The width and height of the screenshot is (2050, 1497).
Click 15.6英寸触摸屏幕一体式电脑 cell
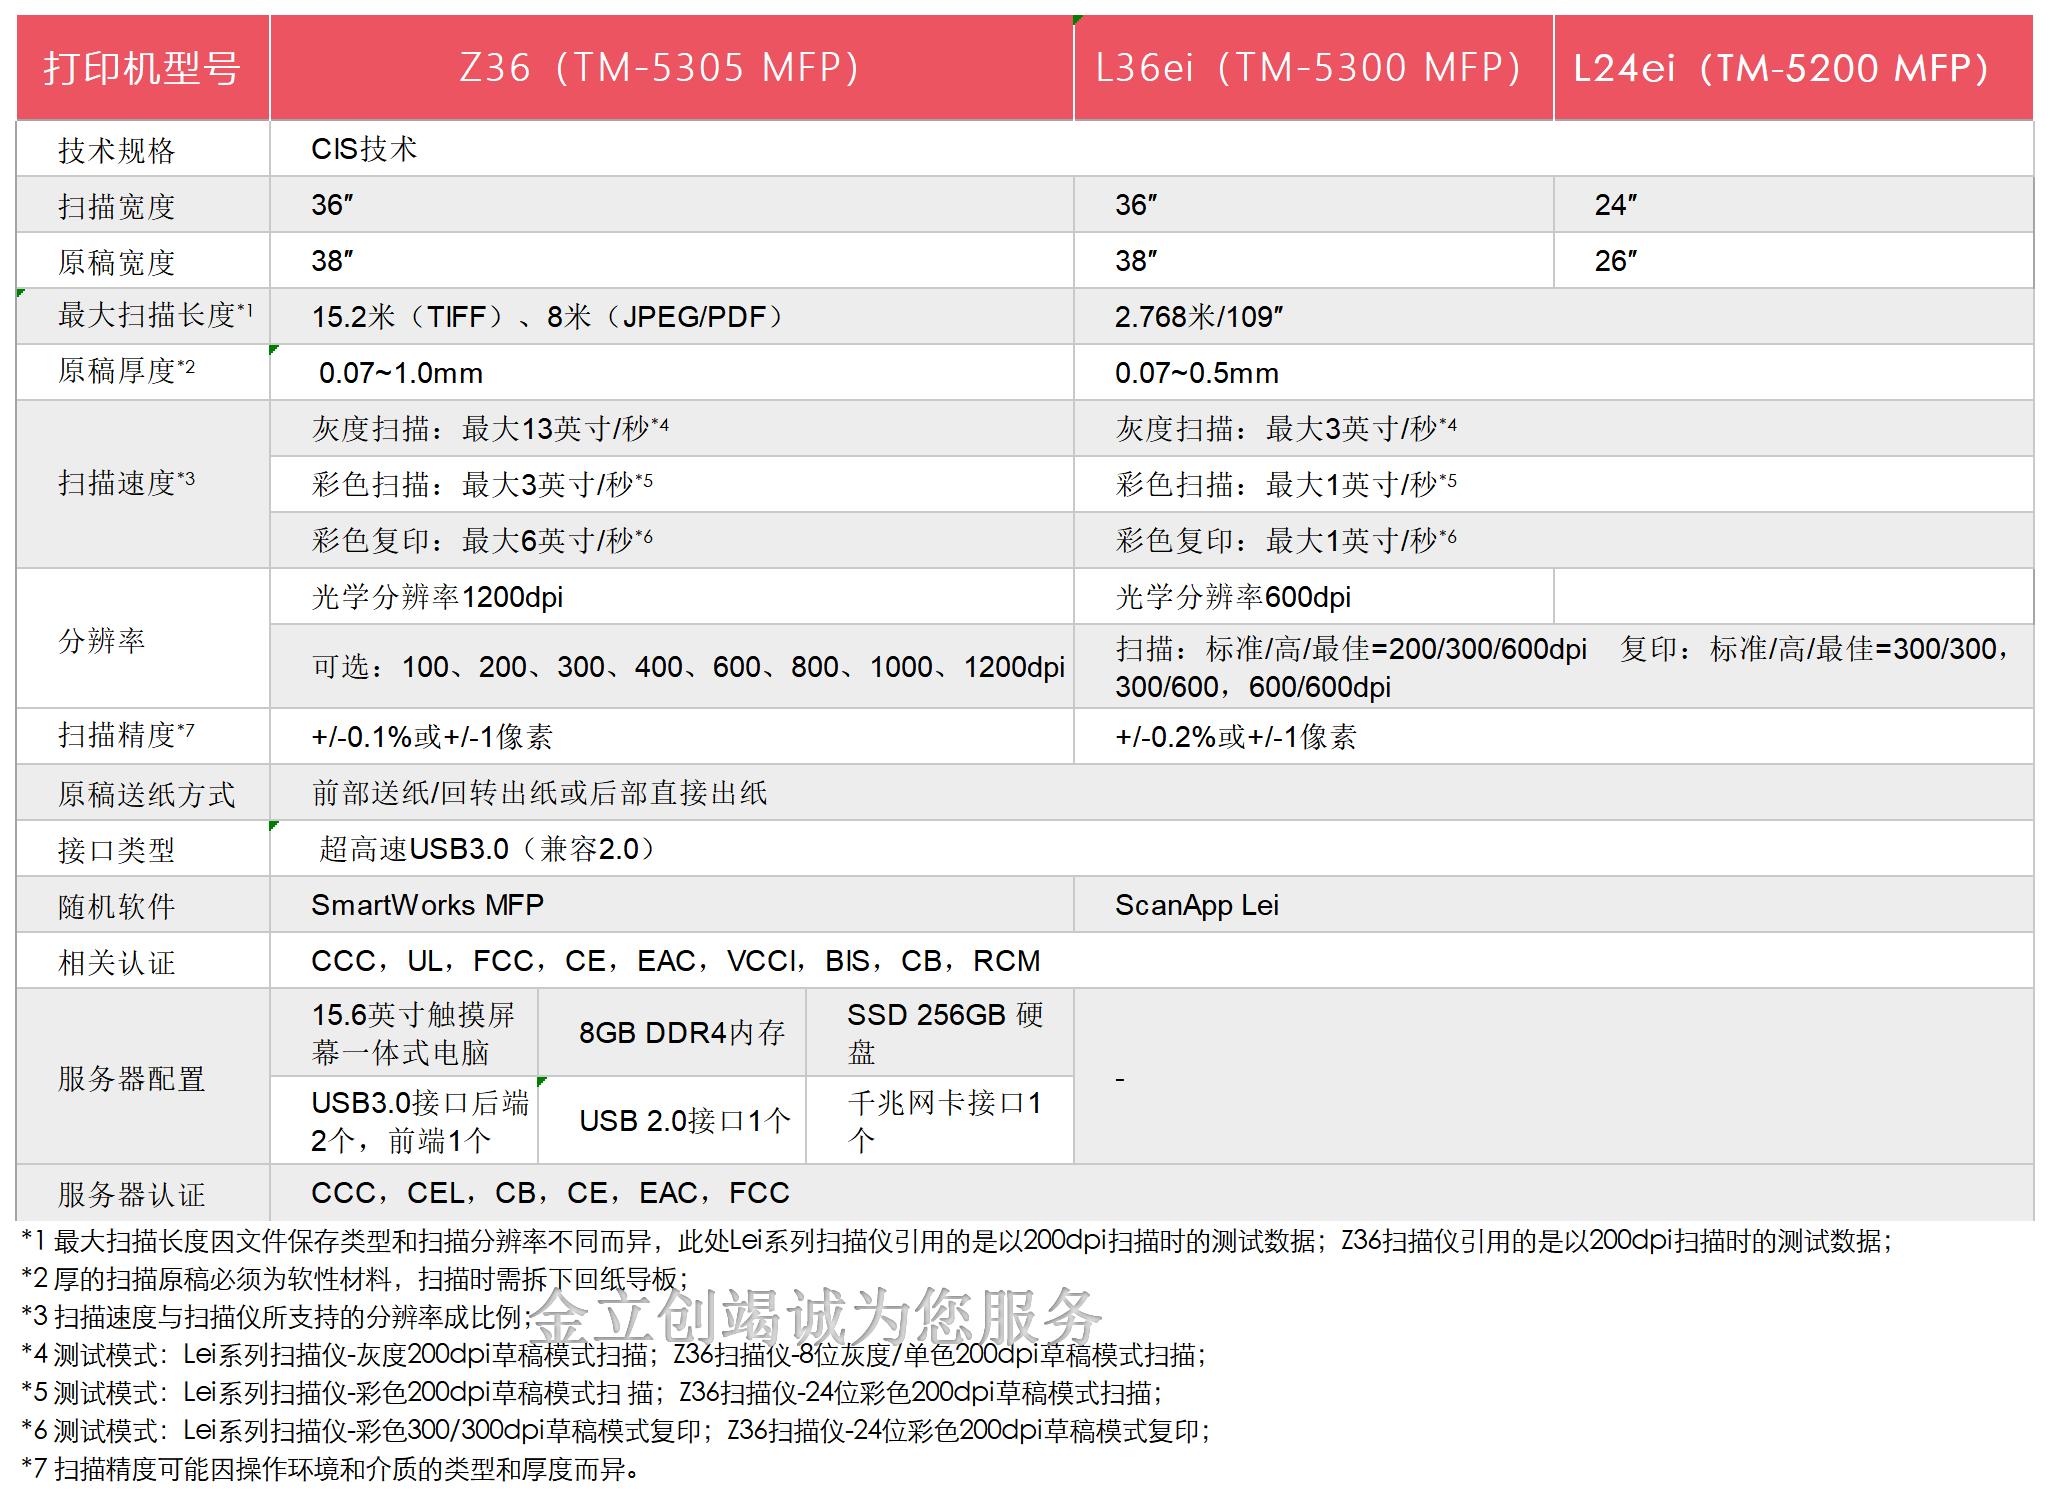pos(404,1033)
